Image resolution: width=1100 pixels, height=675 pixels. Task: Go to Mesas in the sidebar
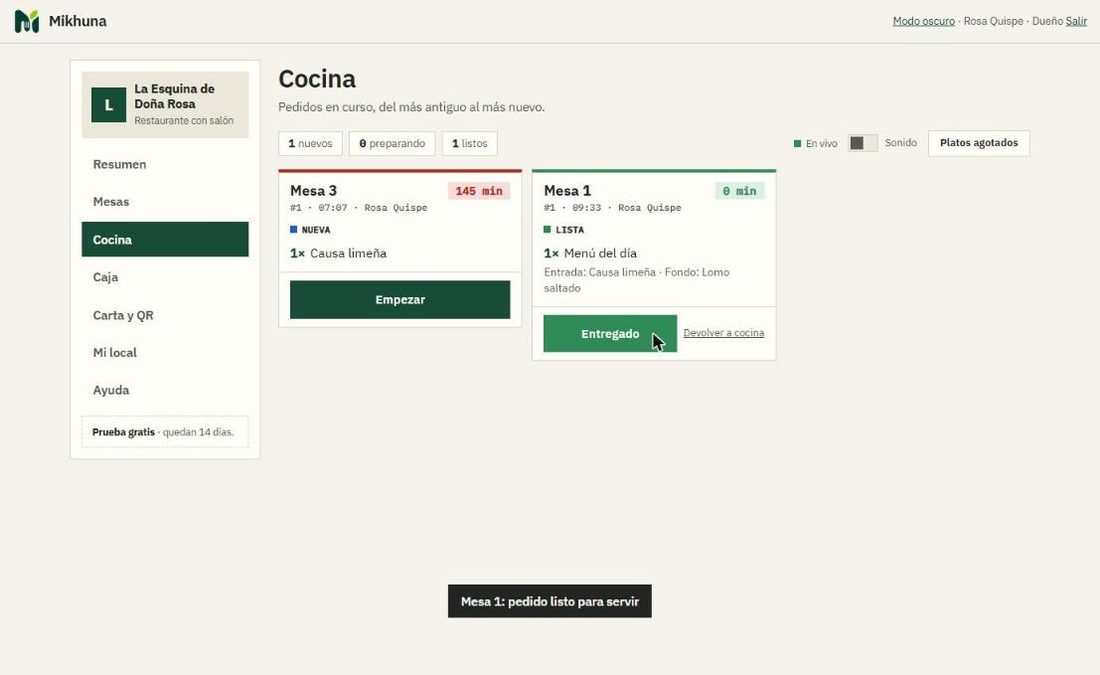pos(165,201)
